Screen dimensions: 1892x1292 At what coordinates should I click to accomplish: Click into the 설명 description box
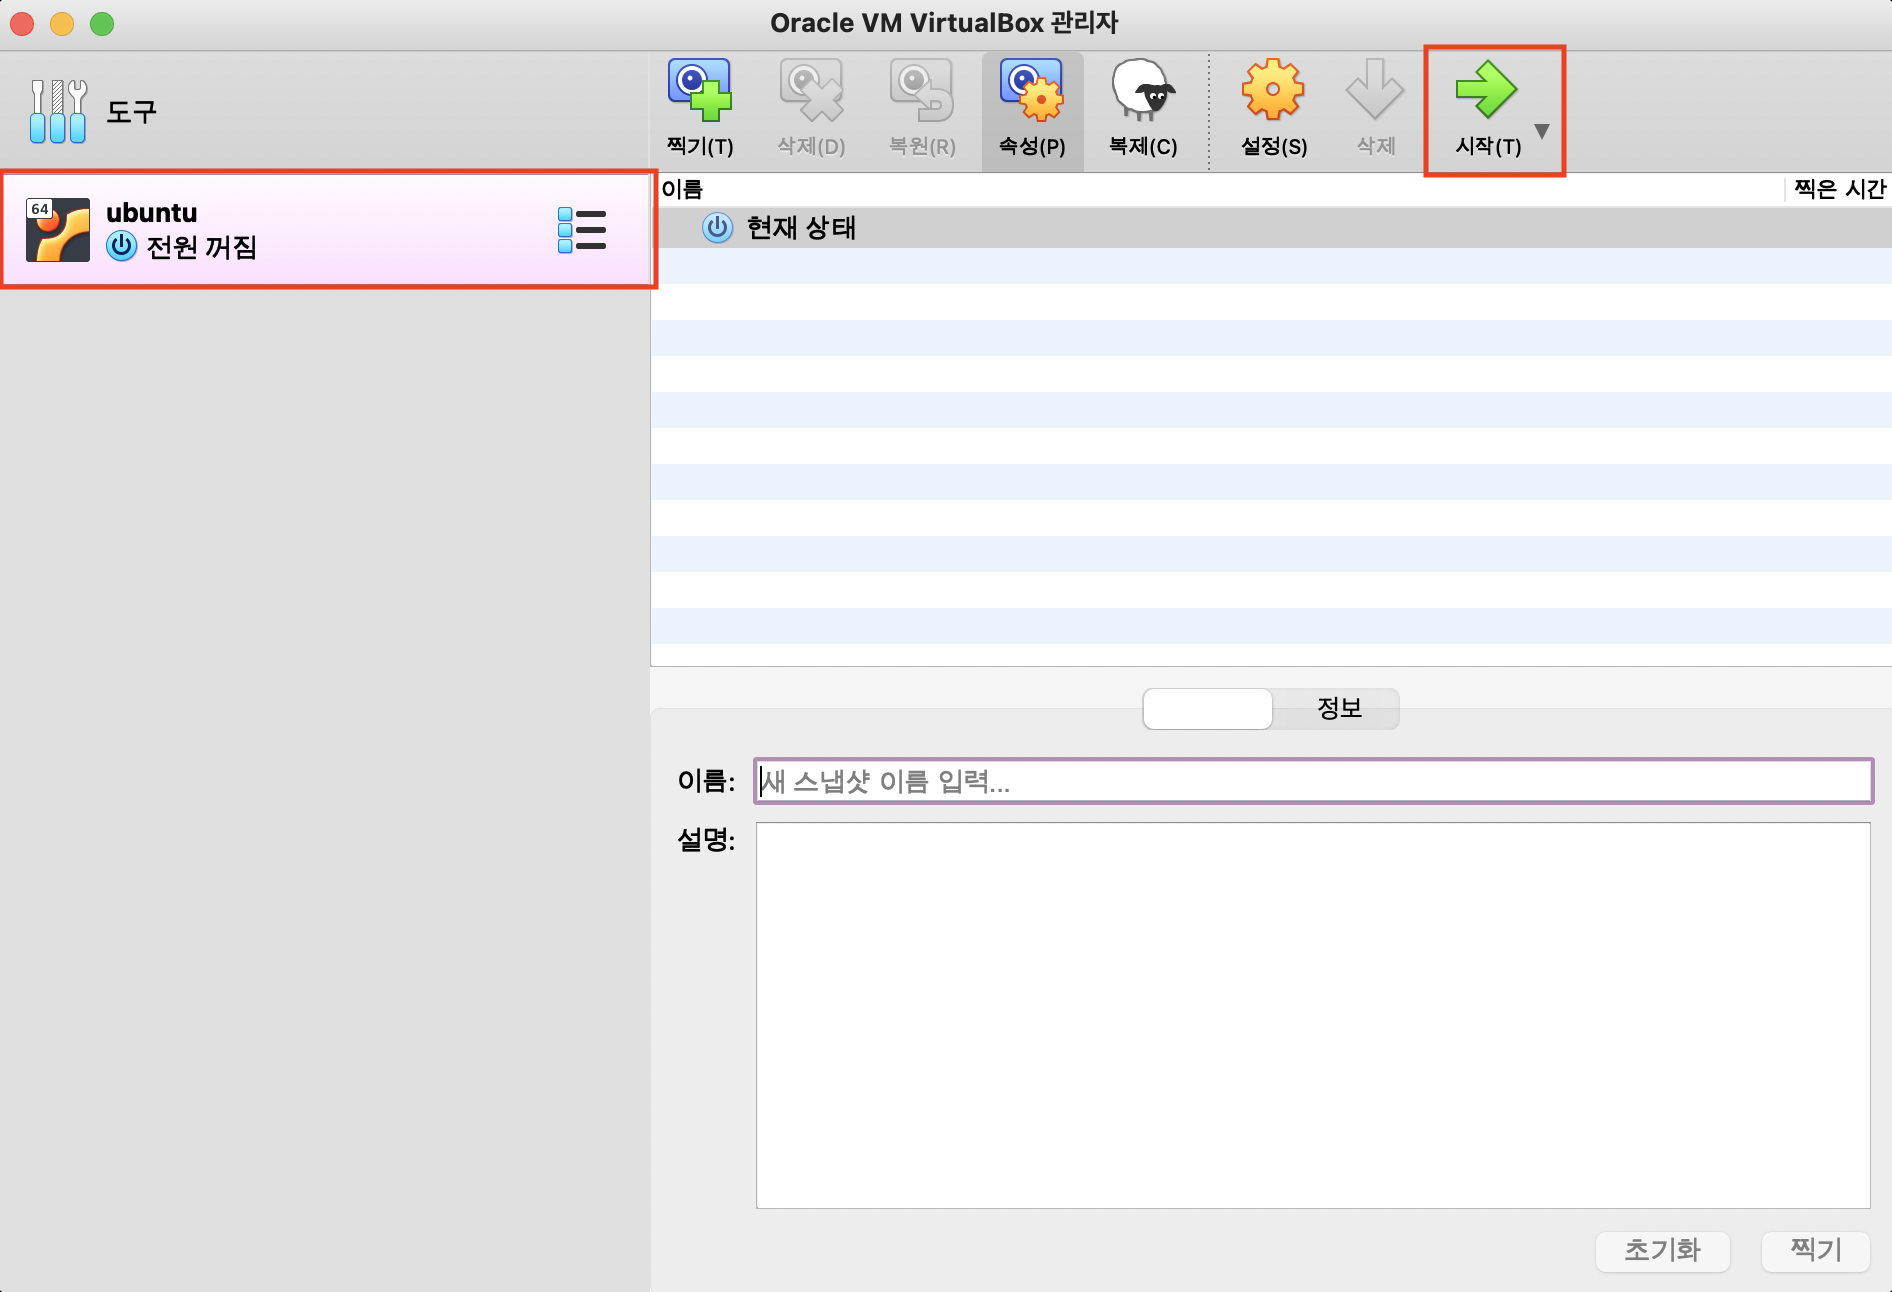tap(1313, 1015)
